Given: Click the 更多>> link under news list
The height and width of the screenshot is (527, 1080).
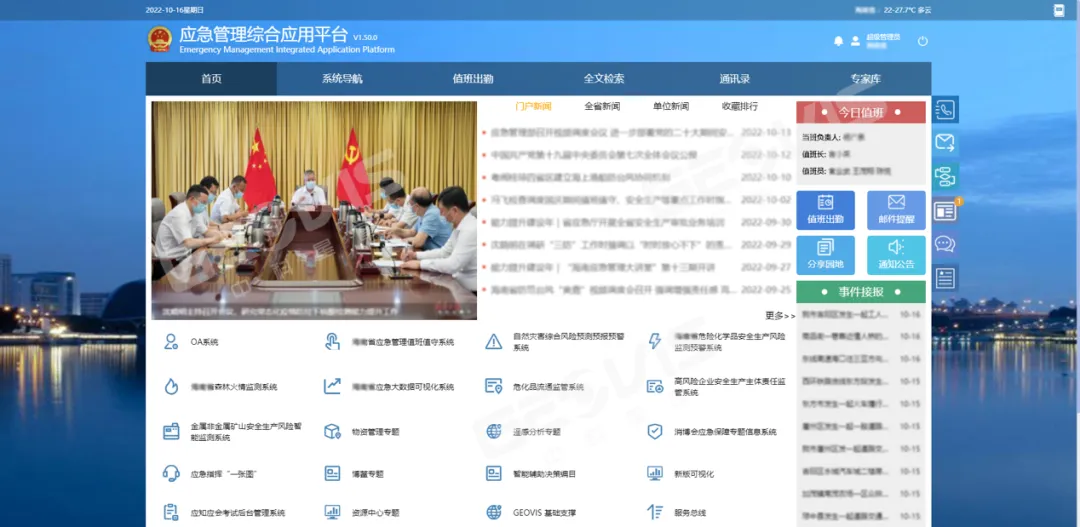Looking at the screenshot, I should (780, 316).
